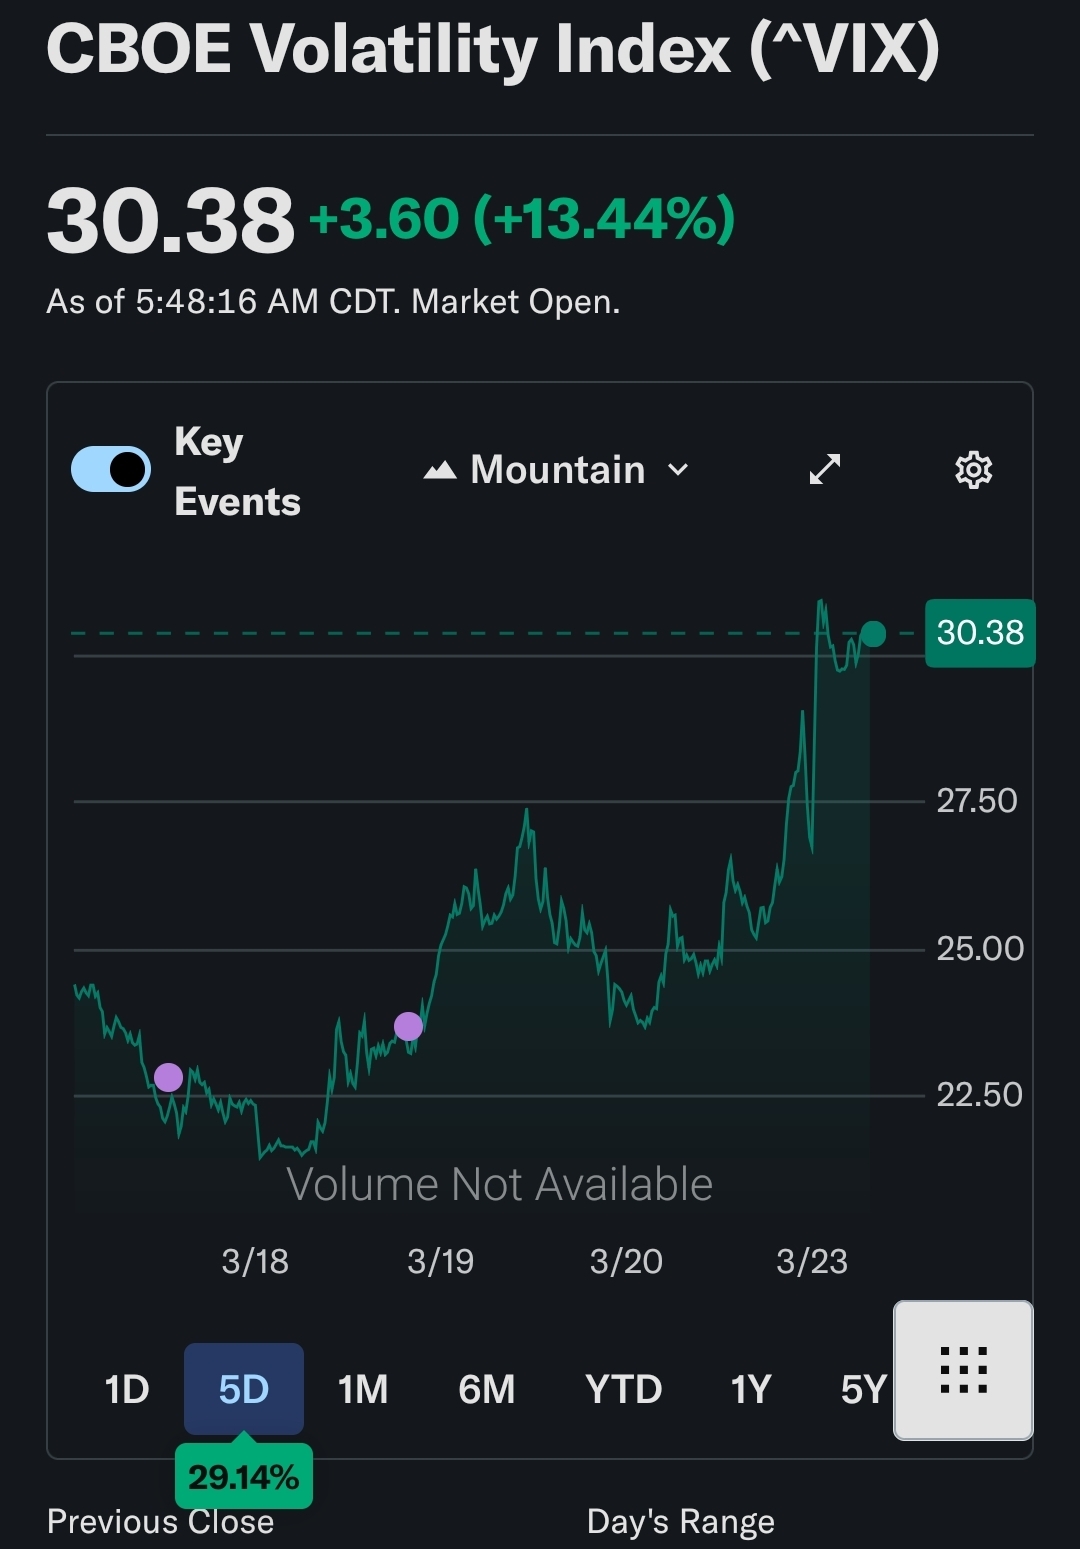Open chart settings gear
Image resolution: width=1080 pixels, height=1549 pixels.
(973, 469)
